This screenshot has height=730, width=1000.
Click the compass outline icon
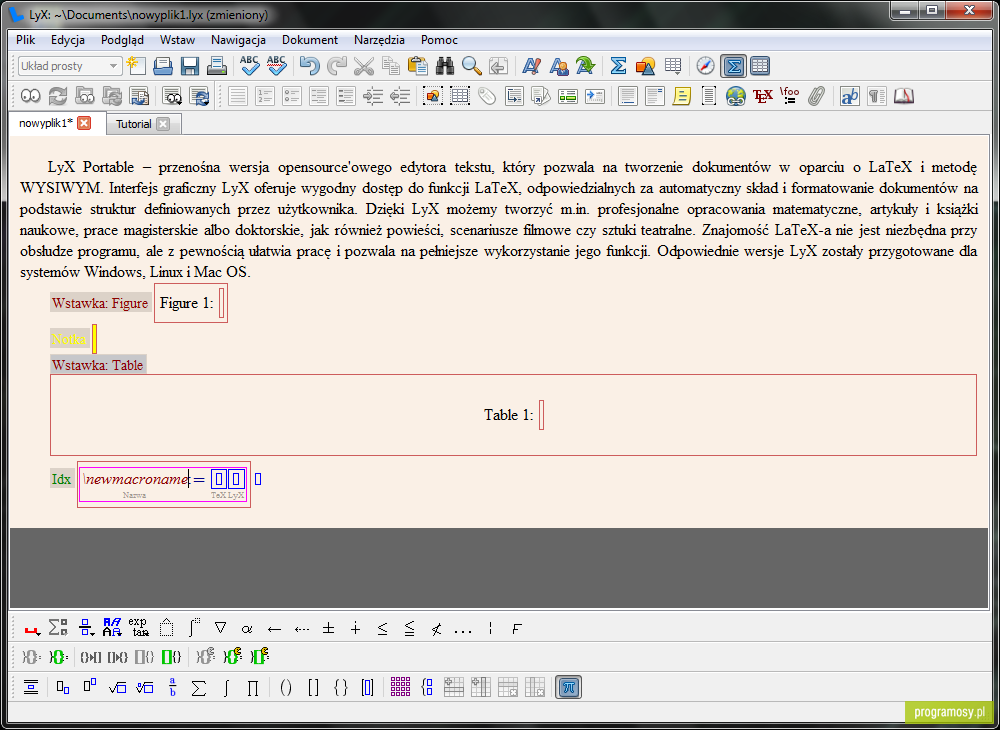pos(705,66)
